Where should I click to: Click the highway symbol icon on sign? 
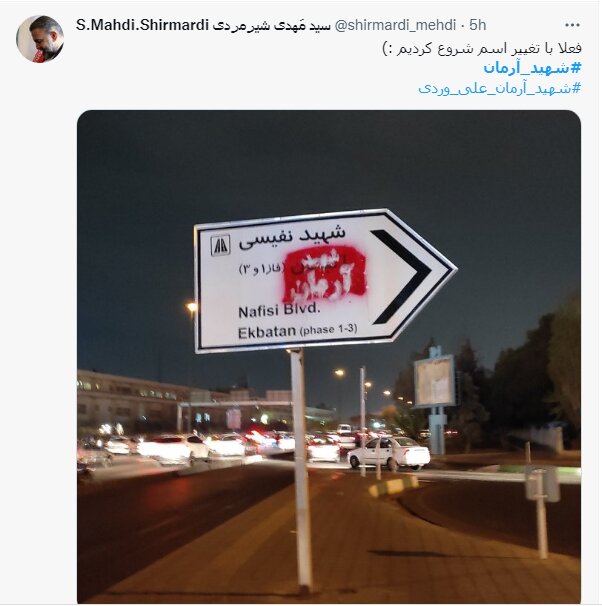click(x=220, y=245)
